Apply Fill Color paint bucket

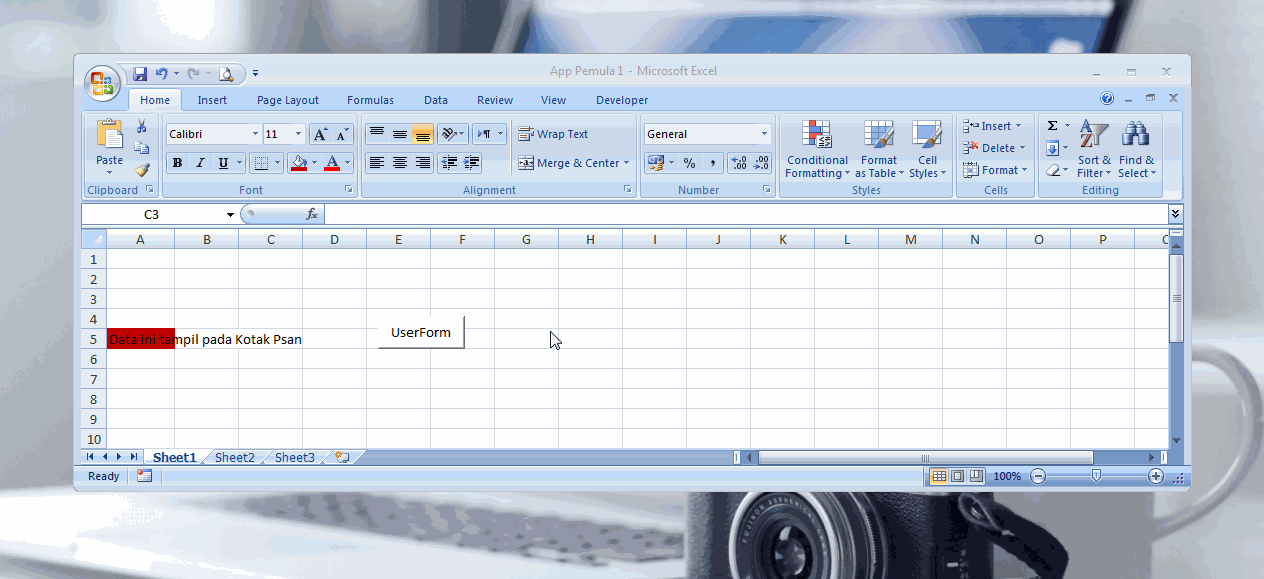click(298, 163)
